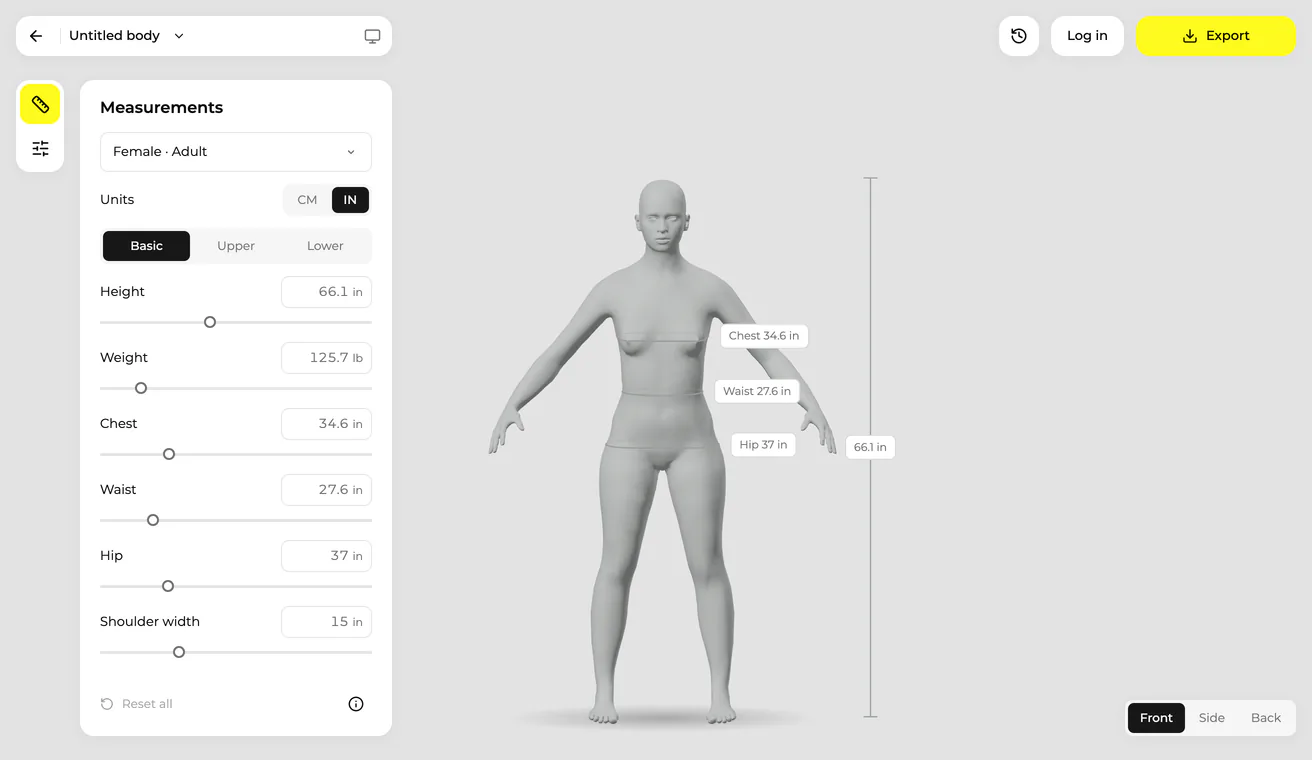Click the Waist 27.6 in model label
Screen dimensions: 1312x760
[x=757, y=391]
